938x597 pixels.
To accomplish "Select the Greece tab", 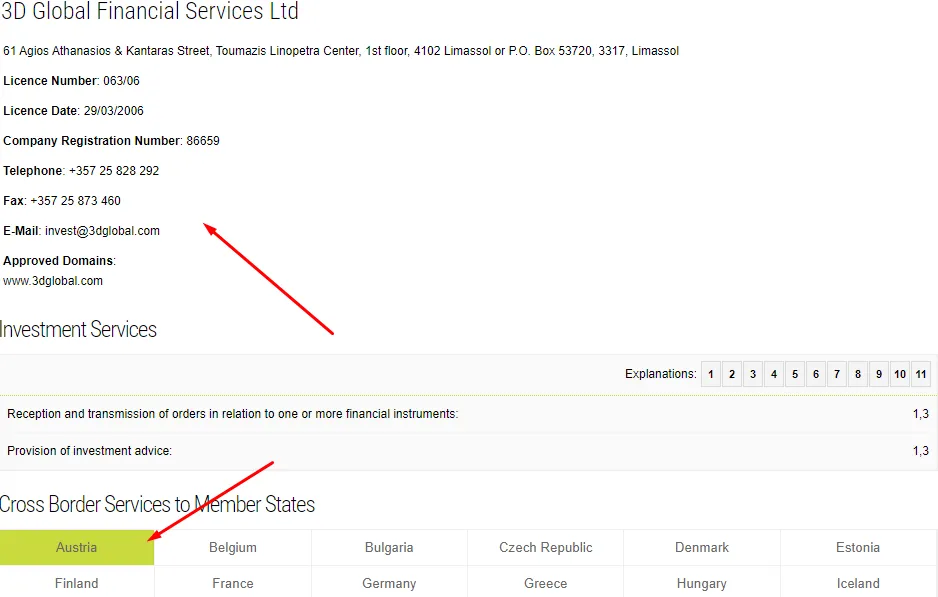I will 546,583.
